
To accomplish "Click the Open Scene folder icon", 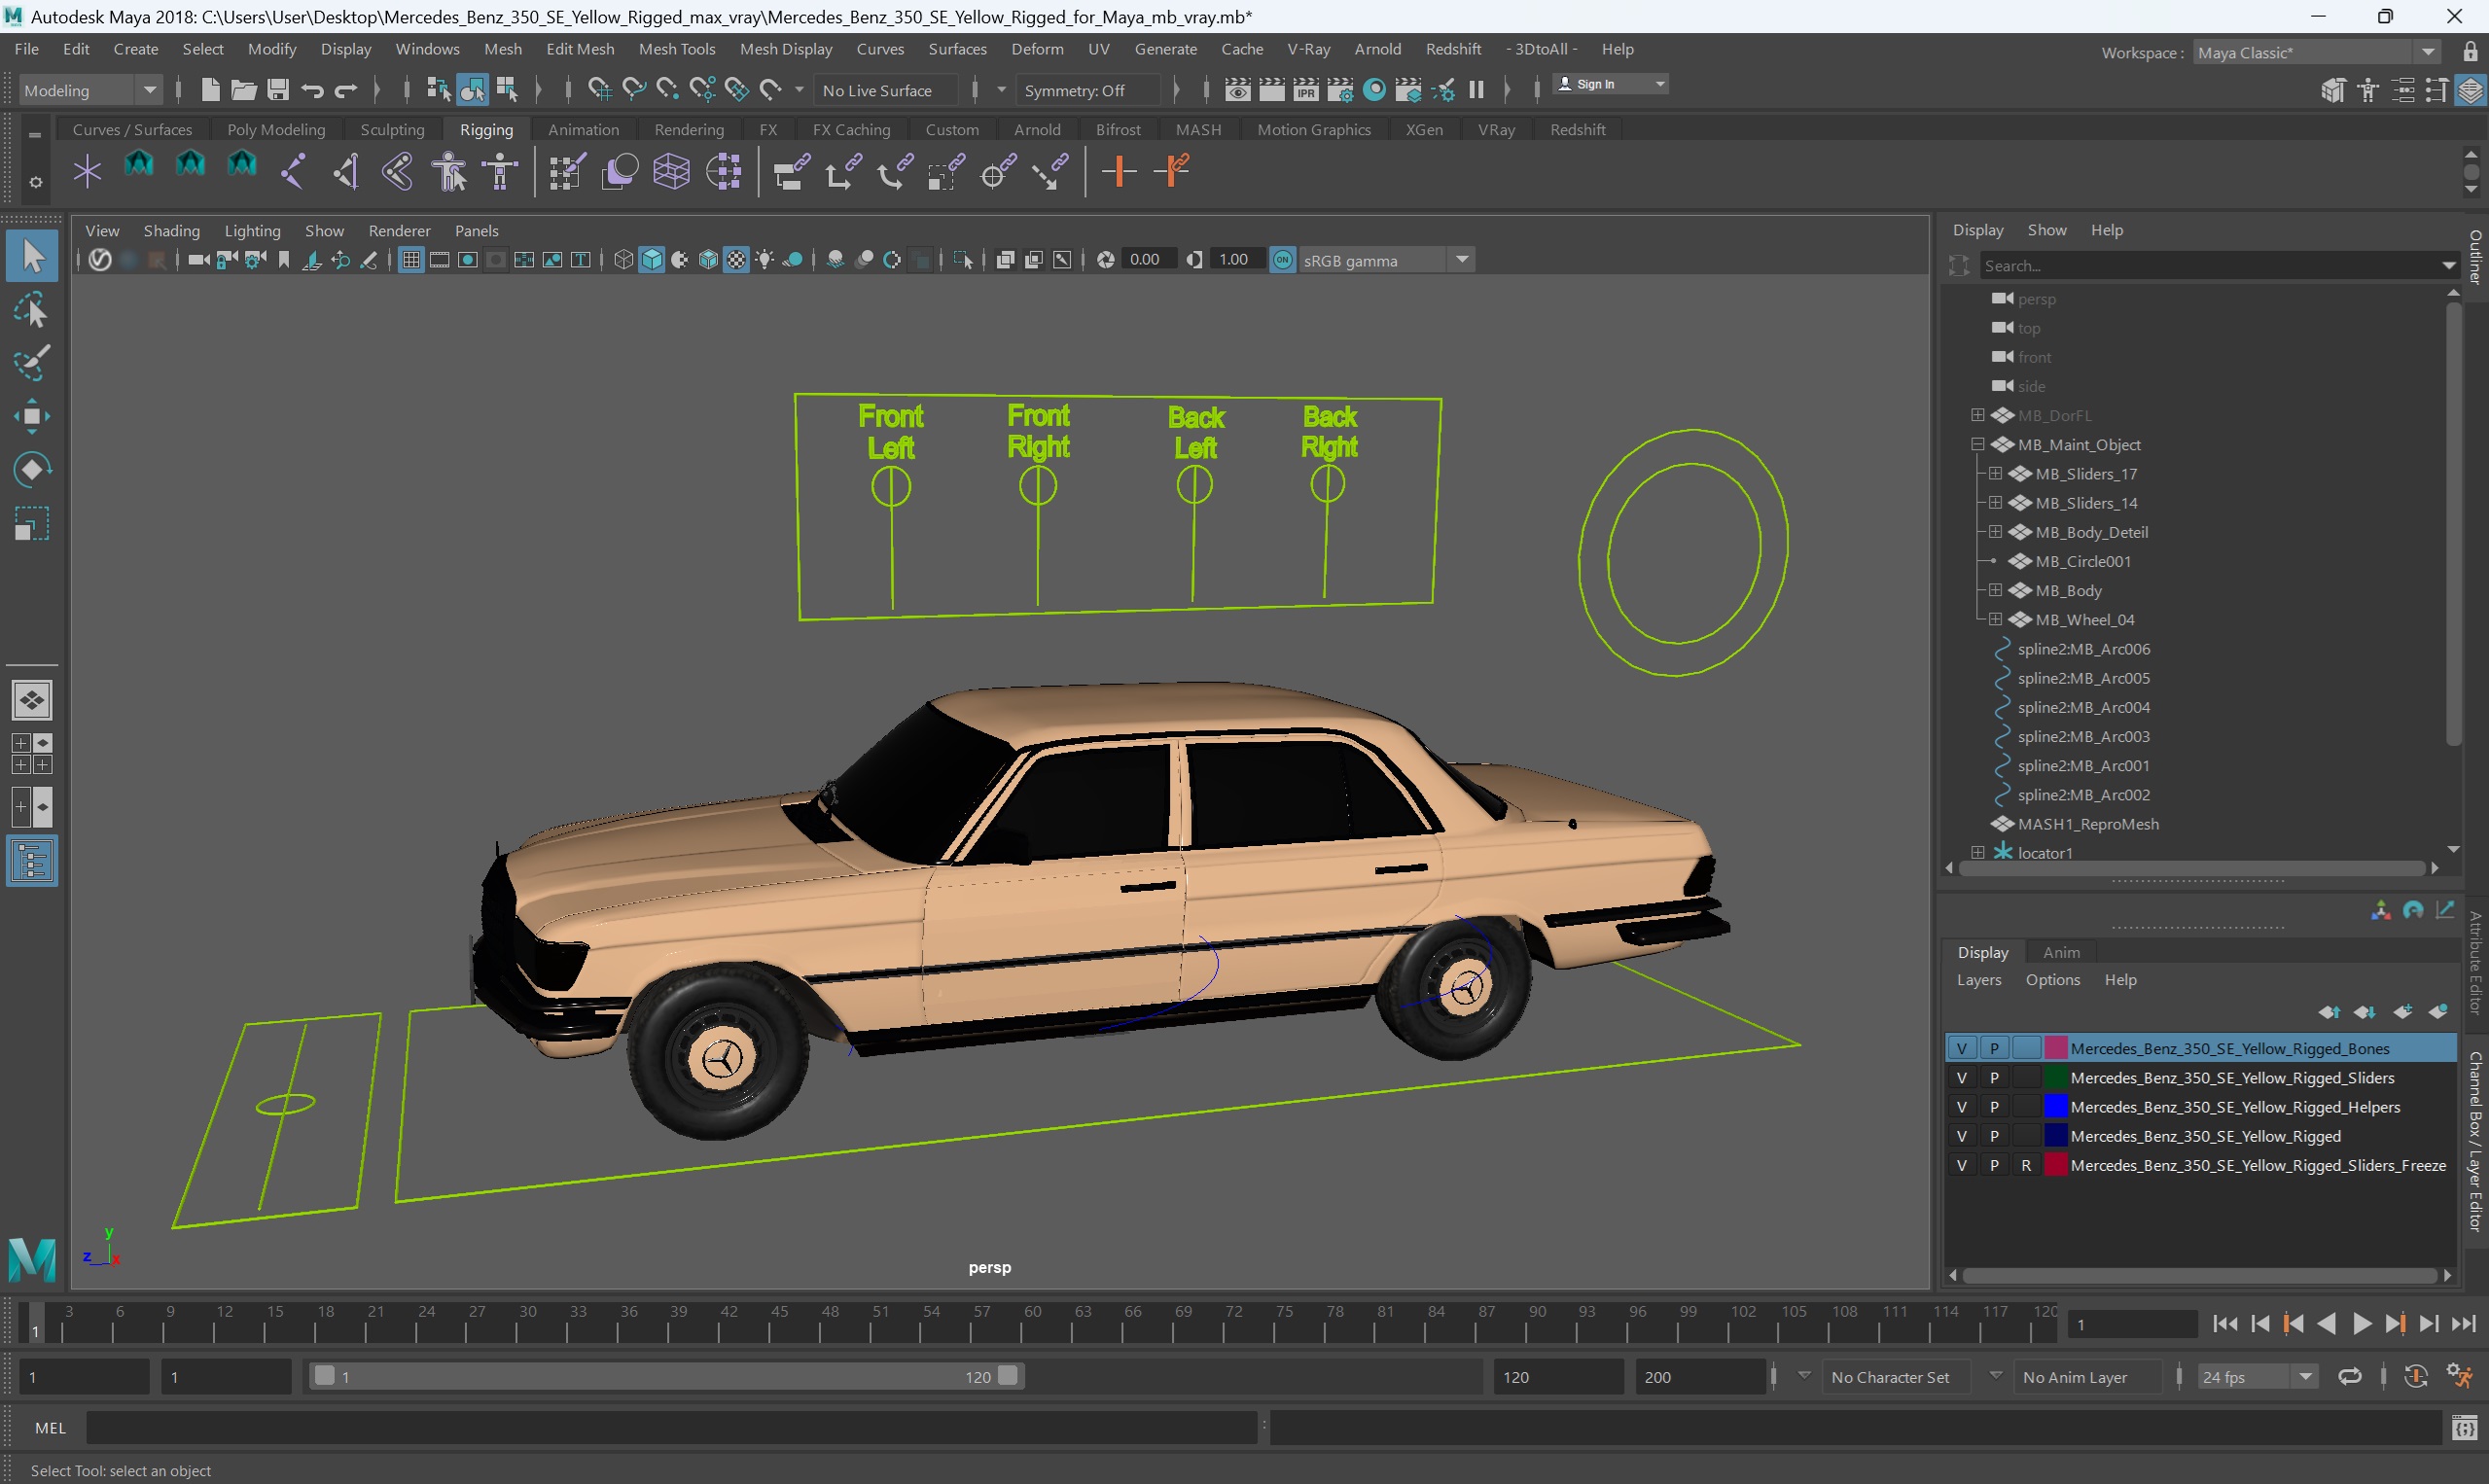I will [244, 90].
